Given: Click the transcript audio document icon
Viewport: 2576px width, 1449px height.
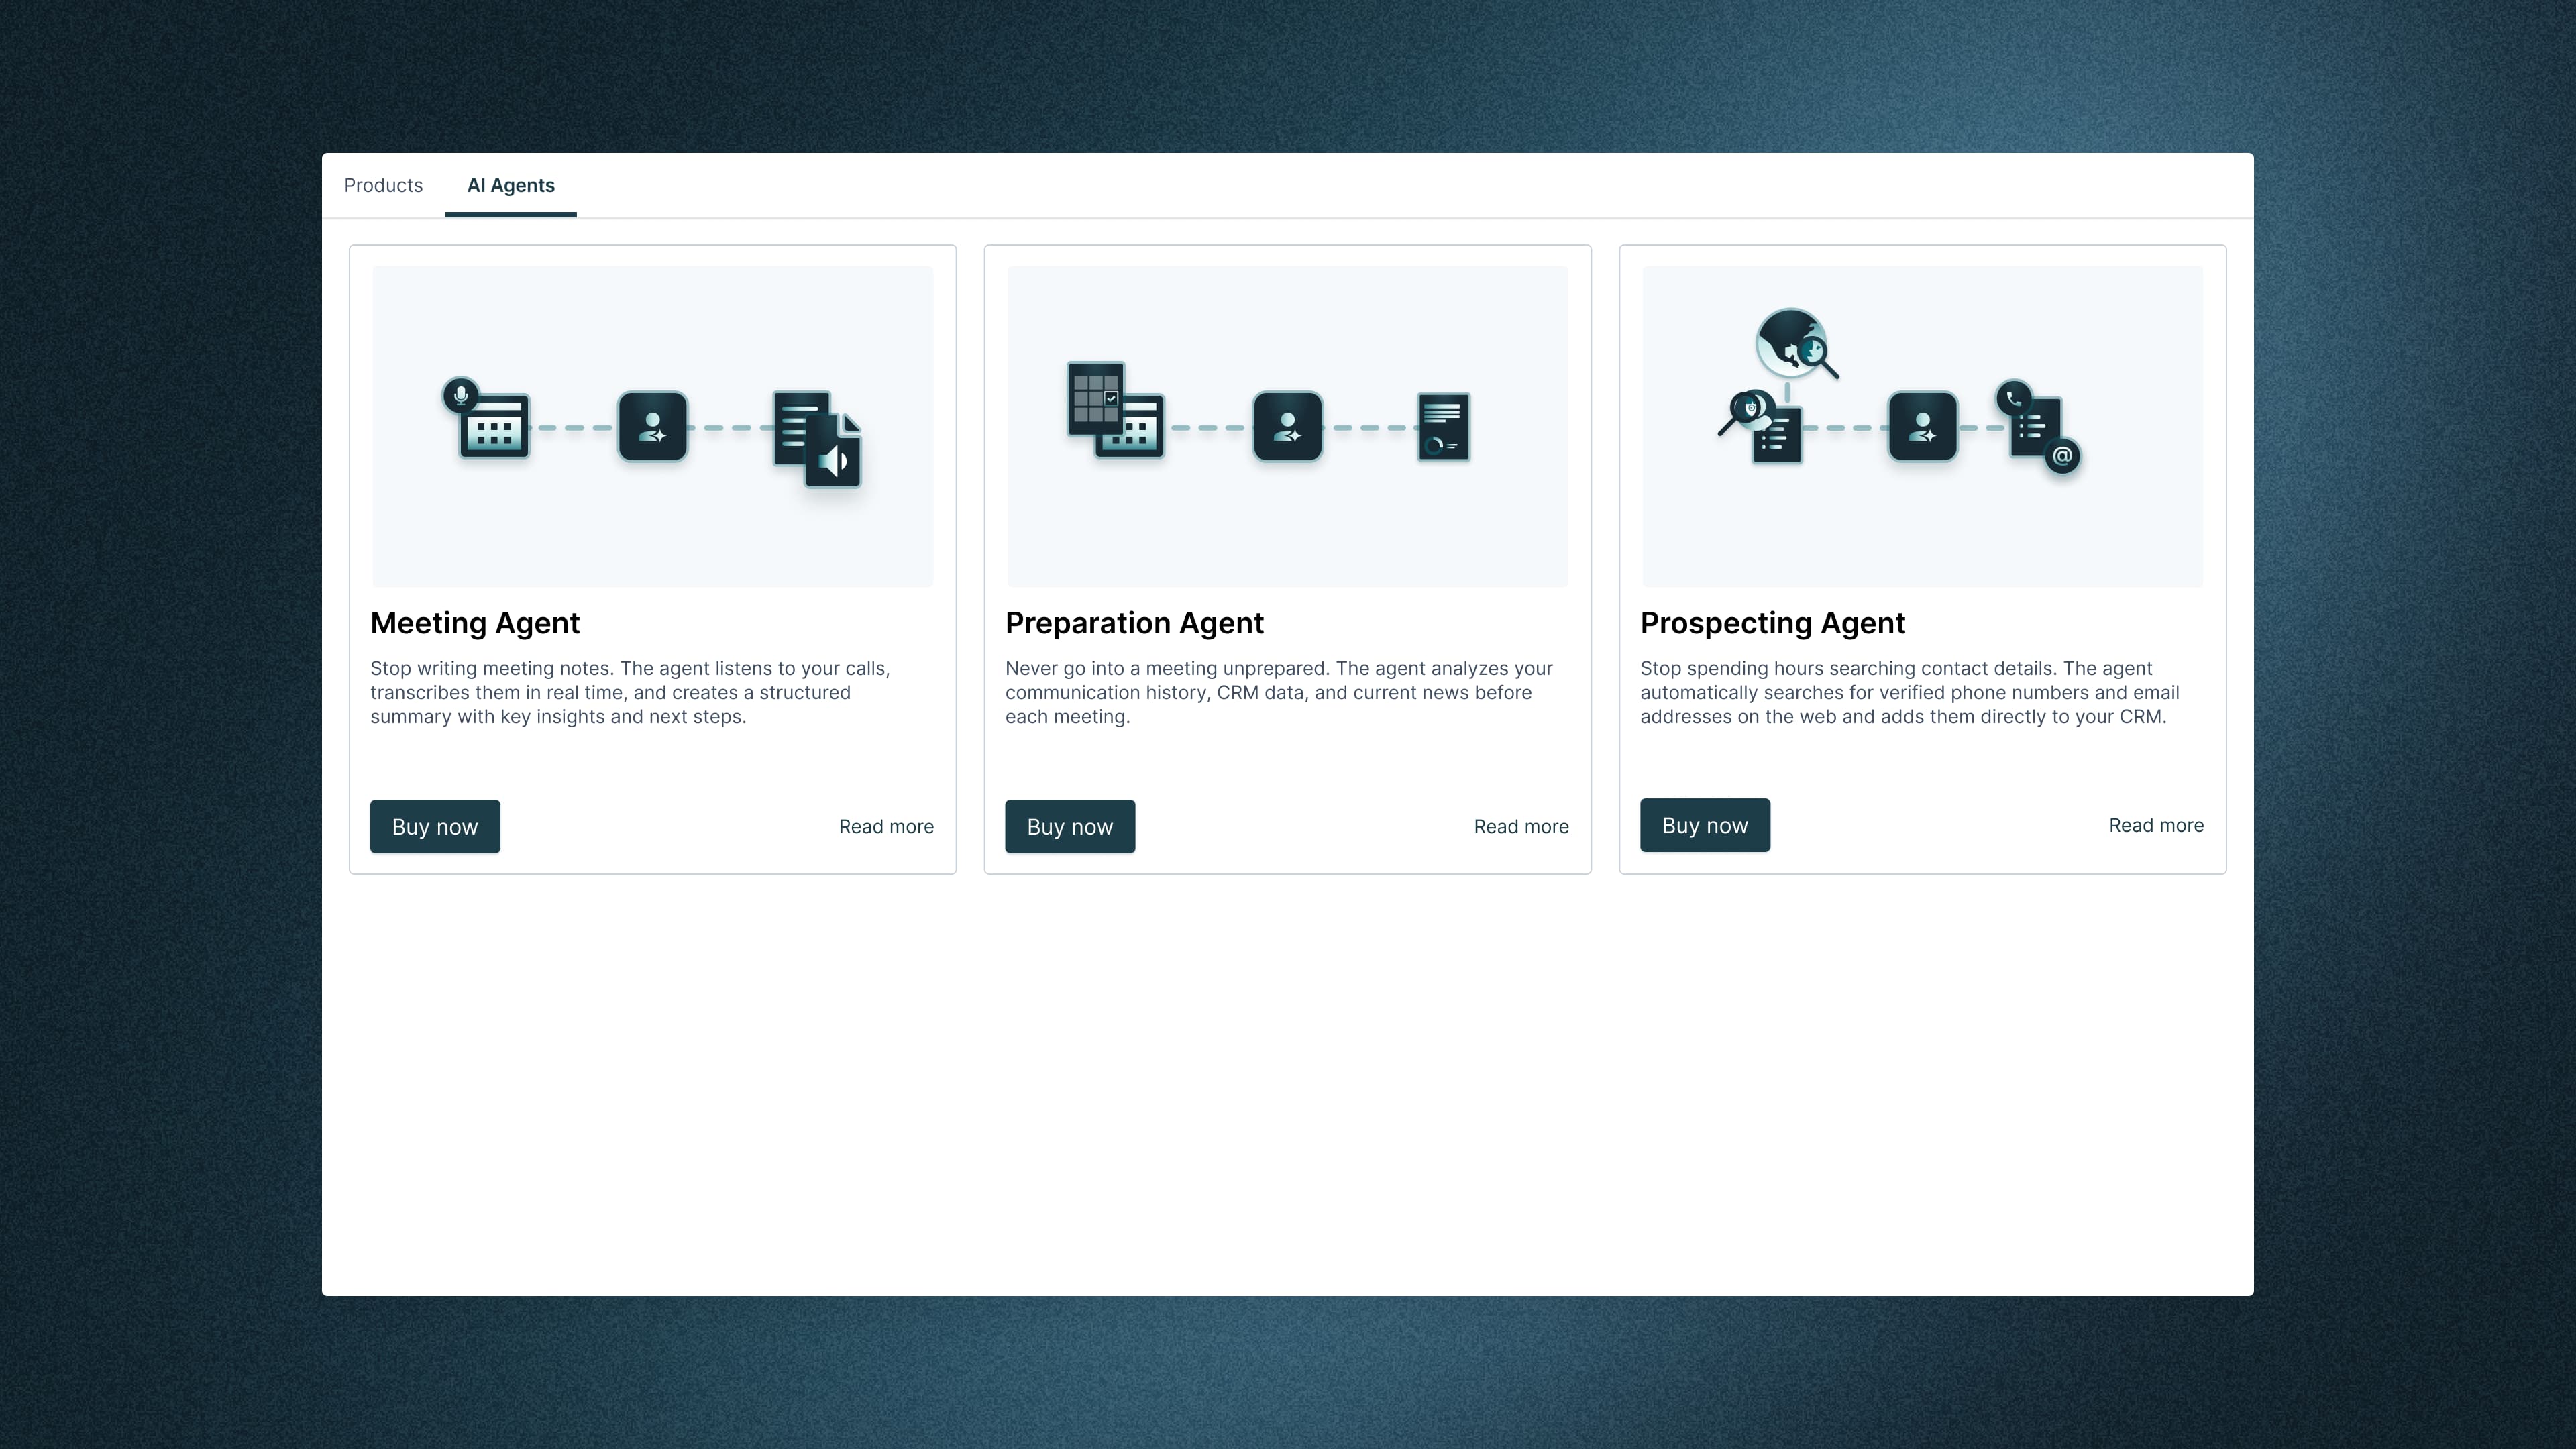Looking at the screenshot, I should click(816, 439).
